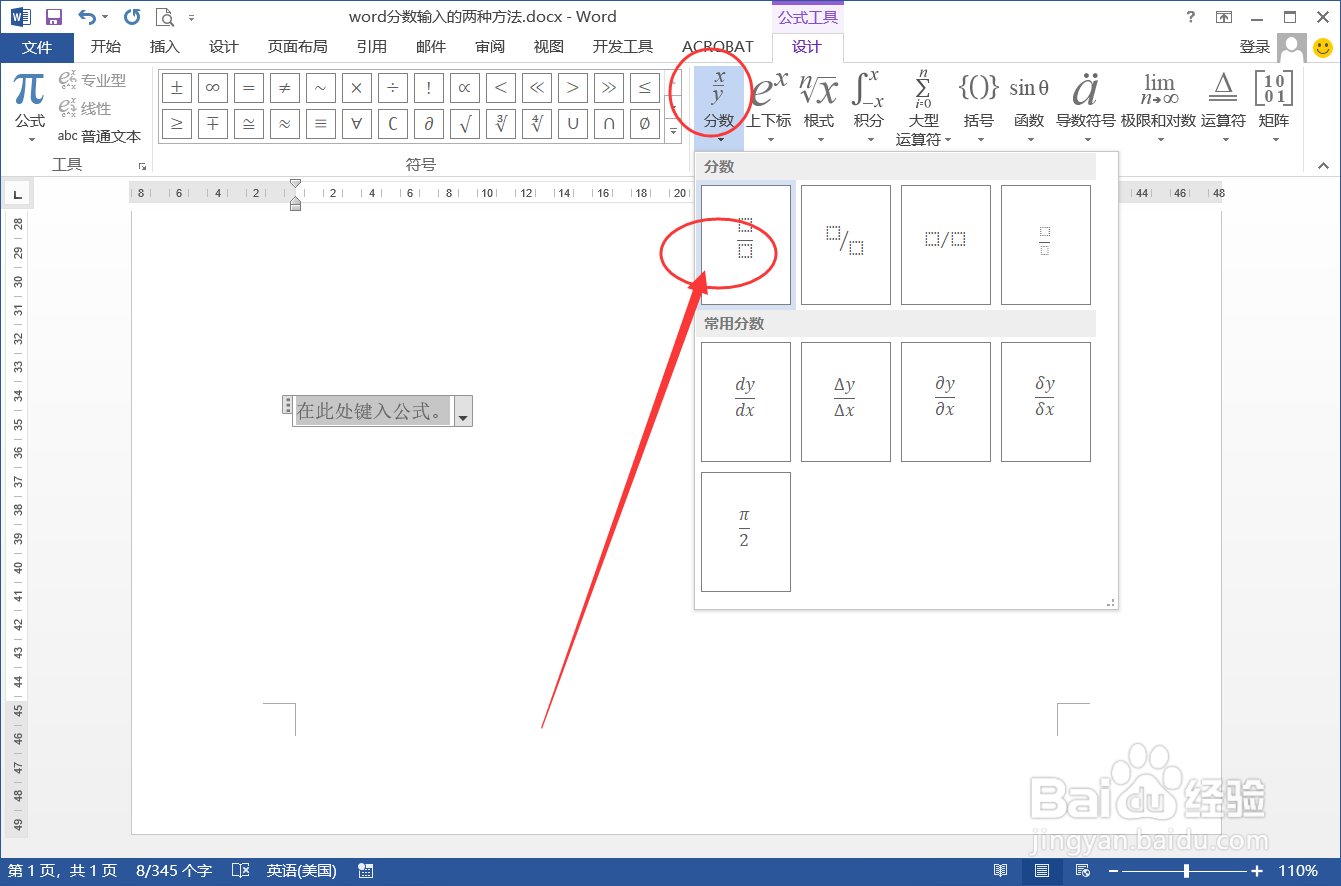Insert the for-all ∀ symbol

coord(357,124)
